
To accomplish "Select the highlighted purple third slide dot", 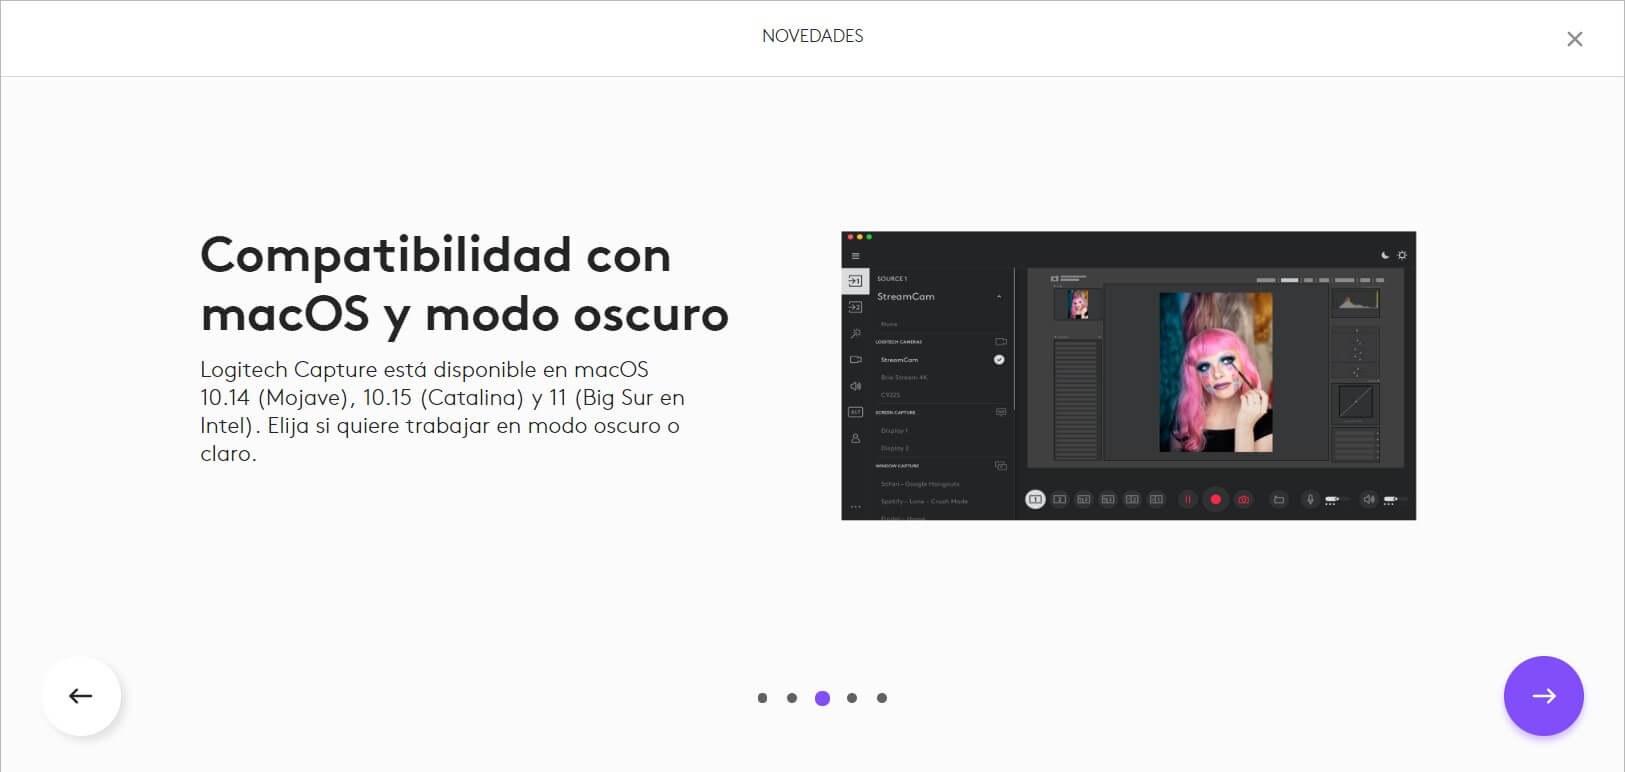I will [x=822, y=698].
